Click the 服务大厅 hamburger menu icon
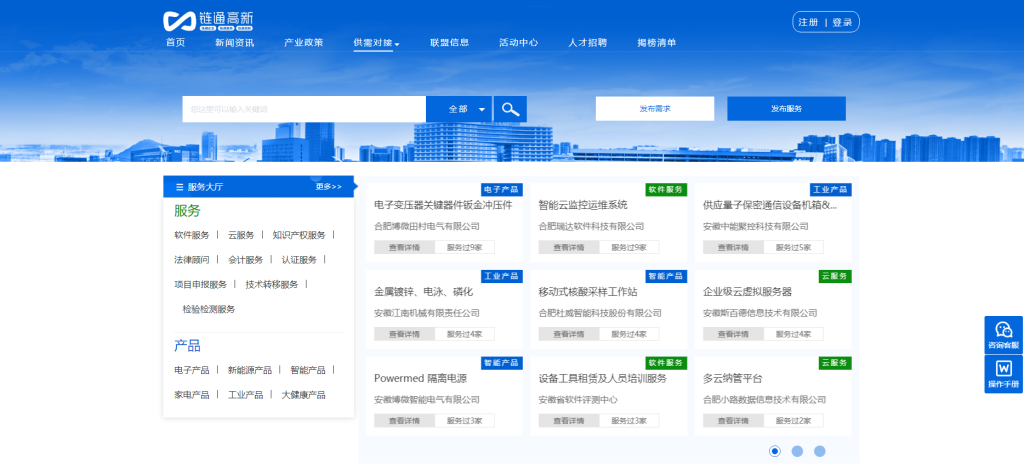 tap(179, 187)
